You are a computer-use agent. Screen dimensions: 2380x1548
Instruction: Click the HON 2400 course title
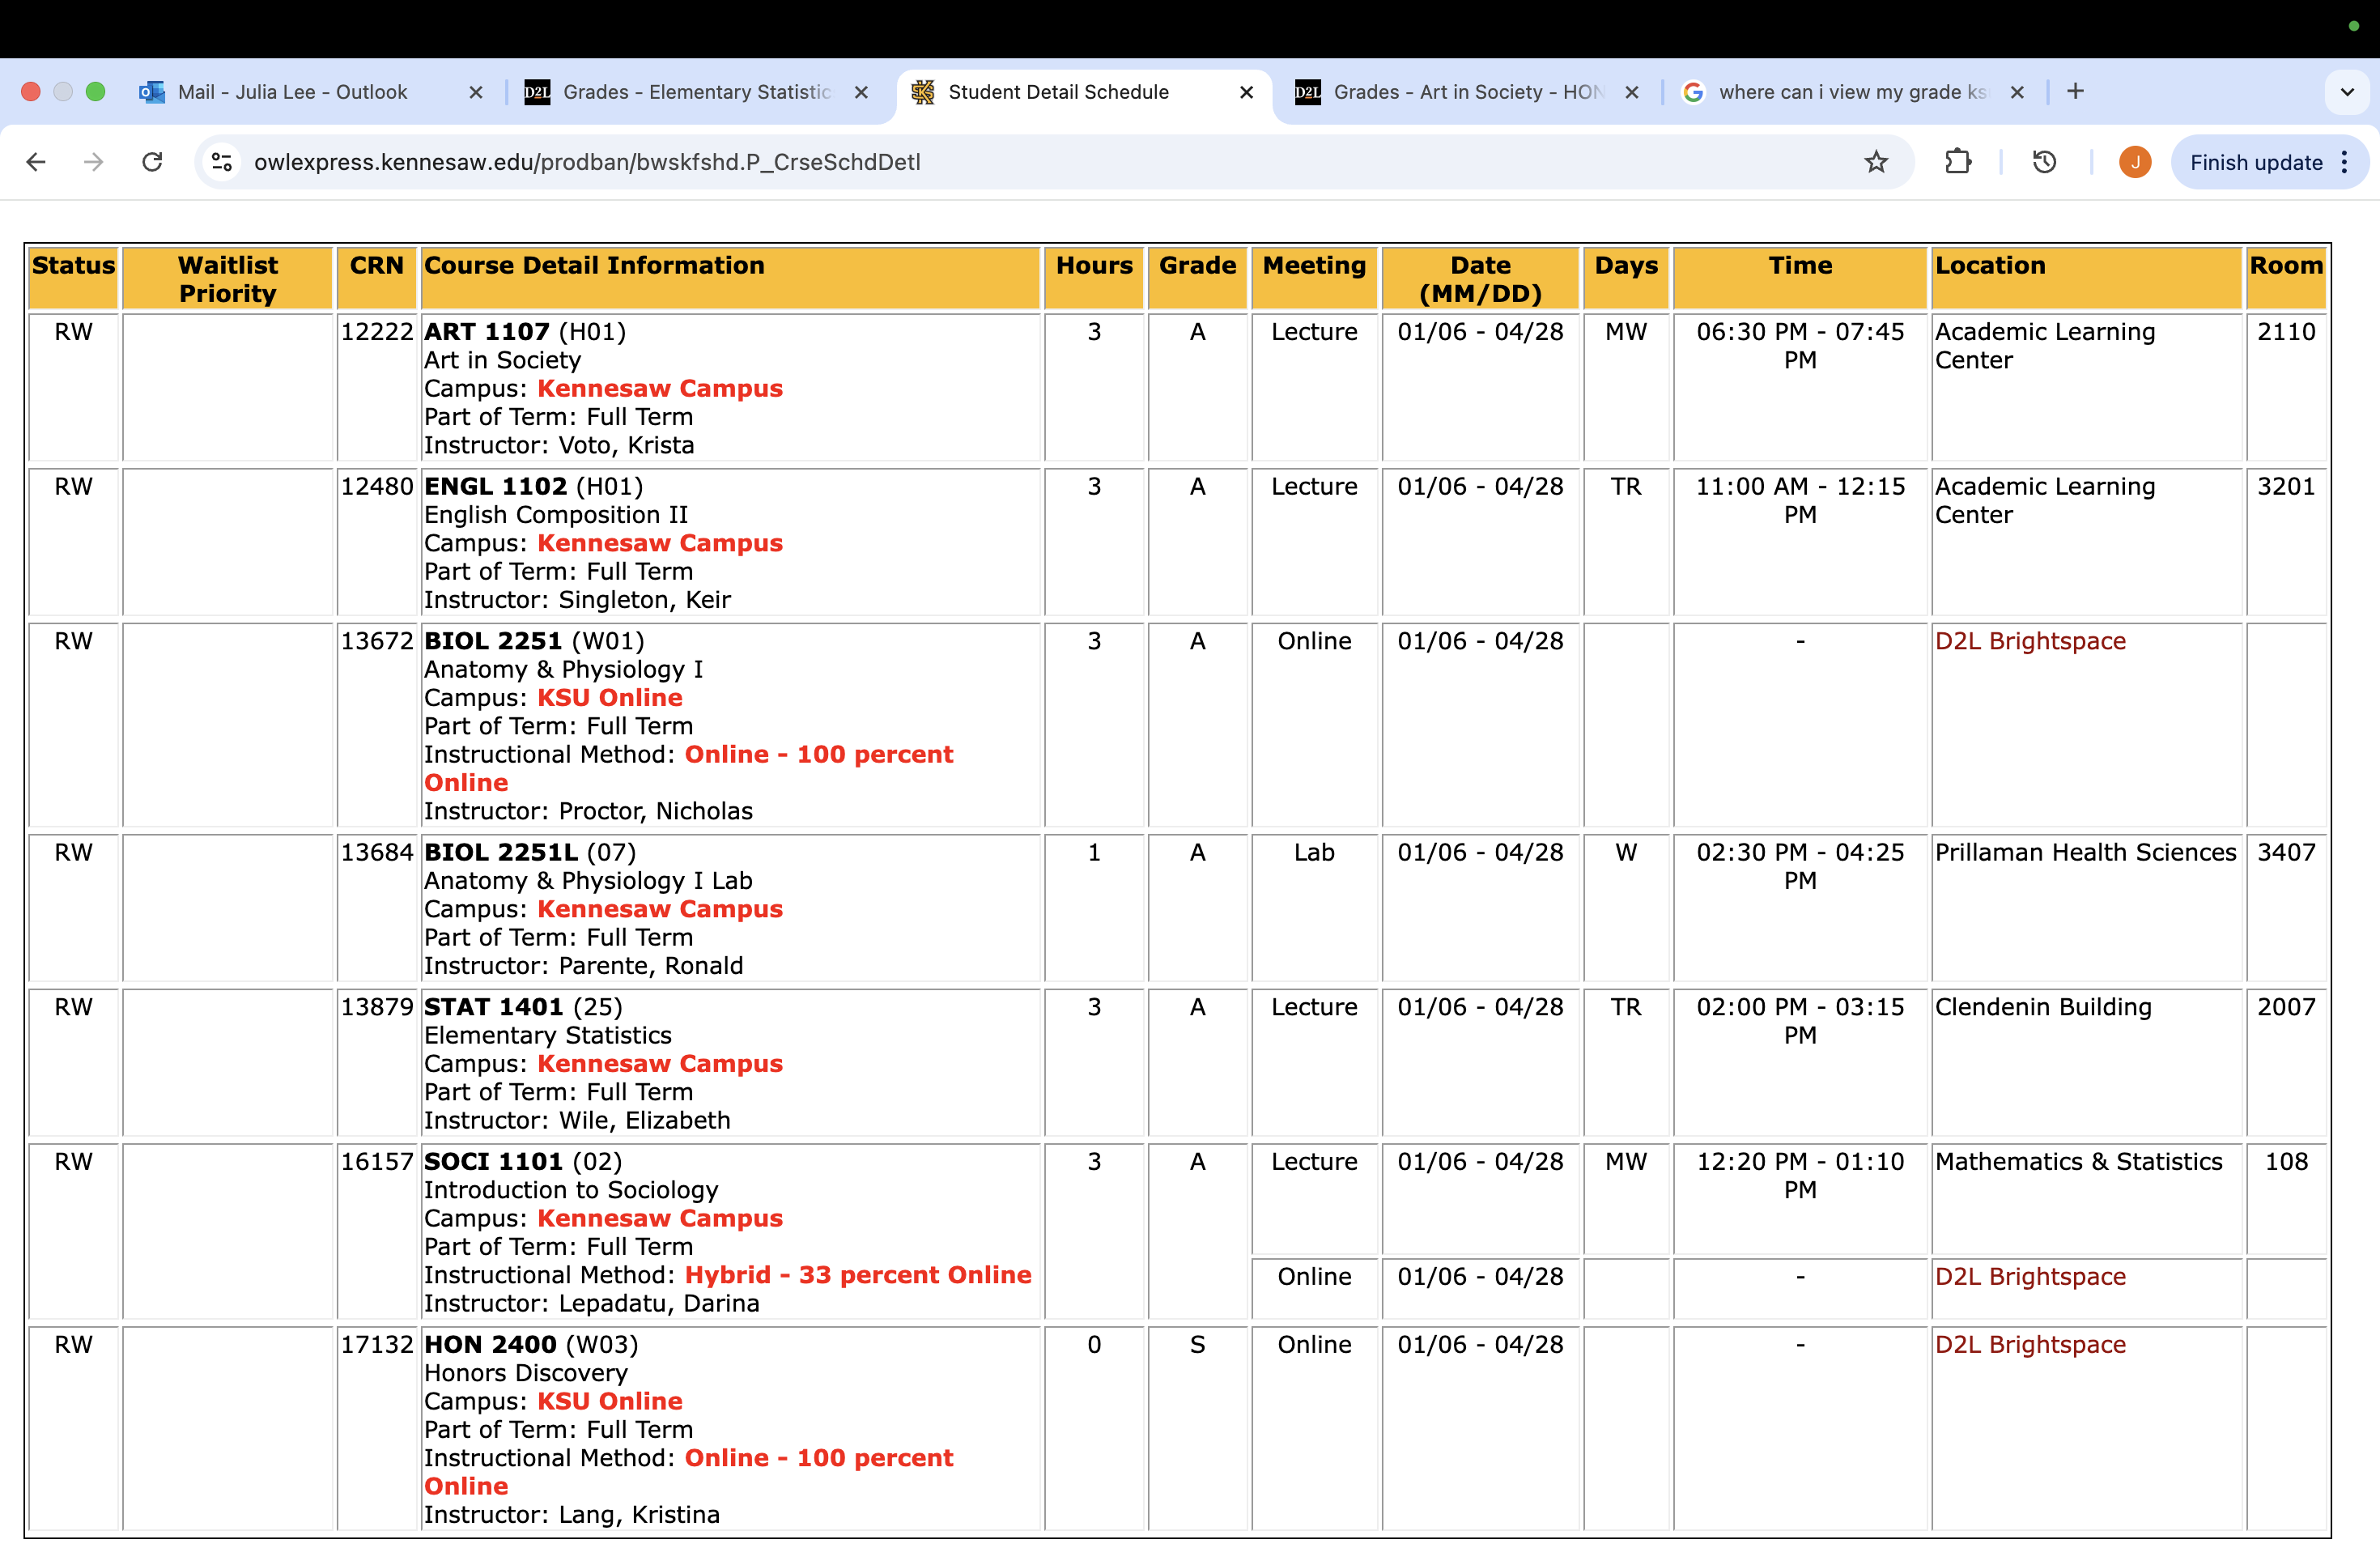[490, 1344]
